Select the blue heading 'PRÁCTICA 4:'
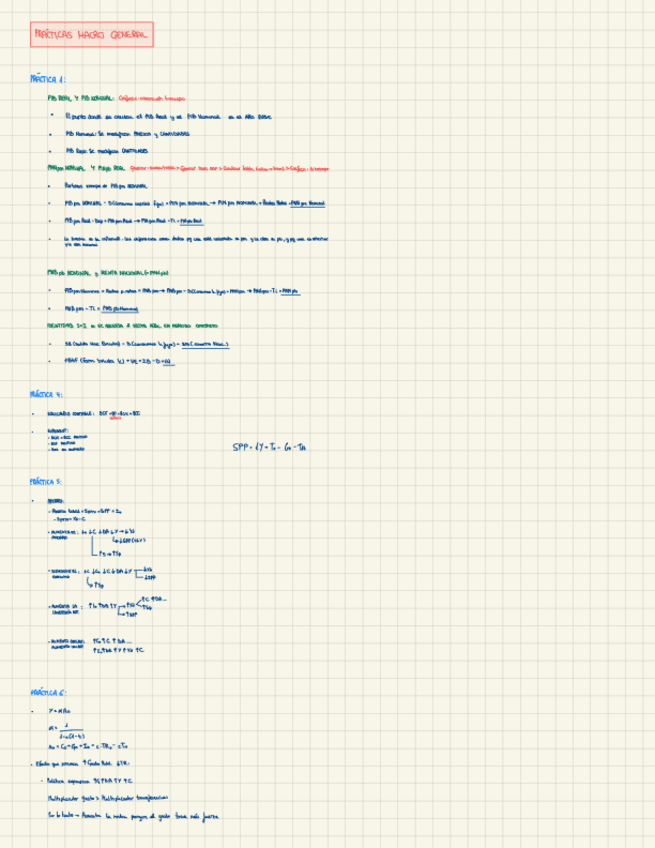655x848 pixels. tap(47, 394)
